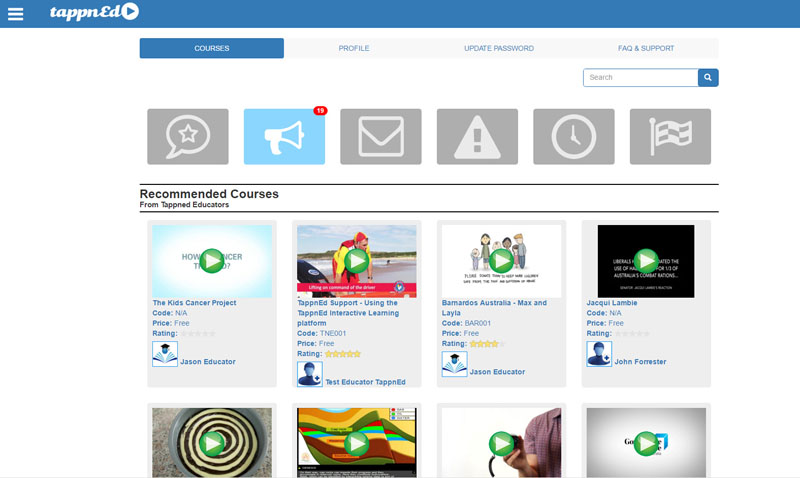Image resolution: width=800 pixels, height=478 pixels.
Task: Click into the Search field
Action: [640, 77]
